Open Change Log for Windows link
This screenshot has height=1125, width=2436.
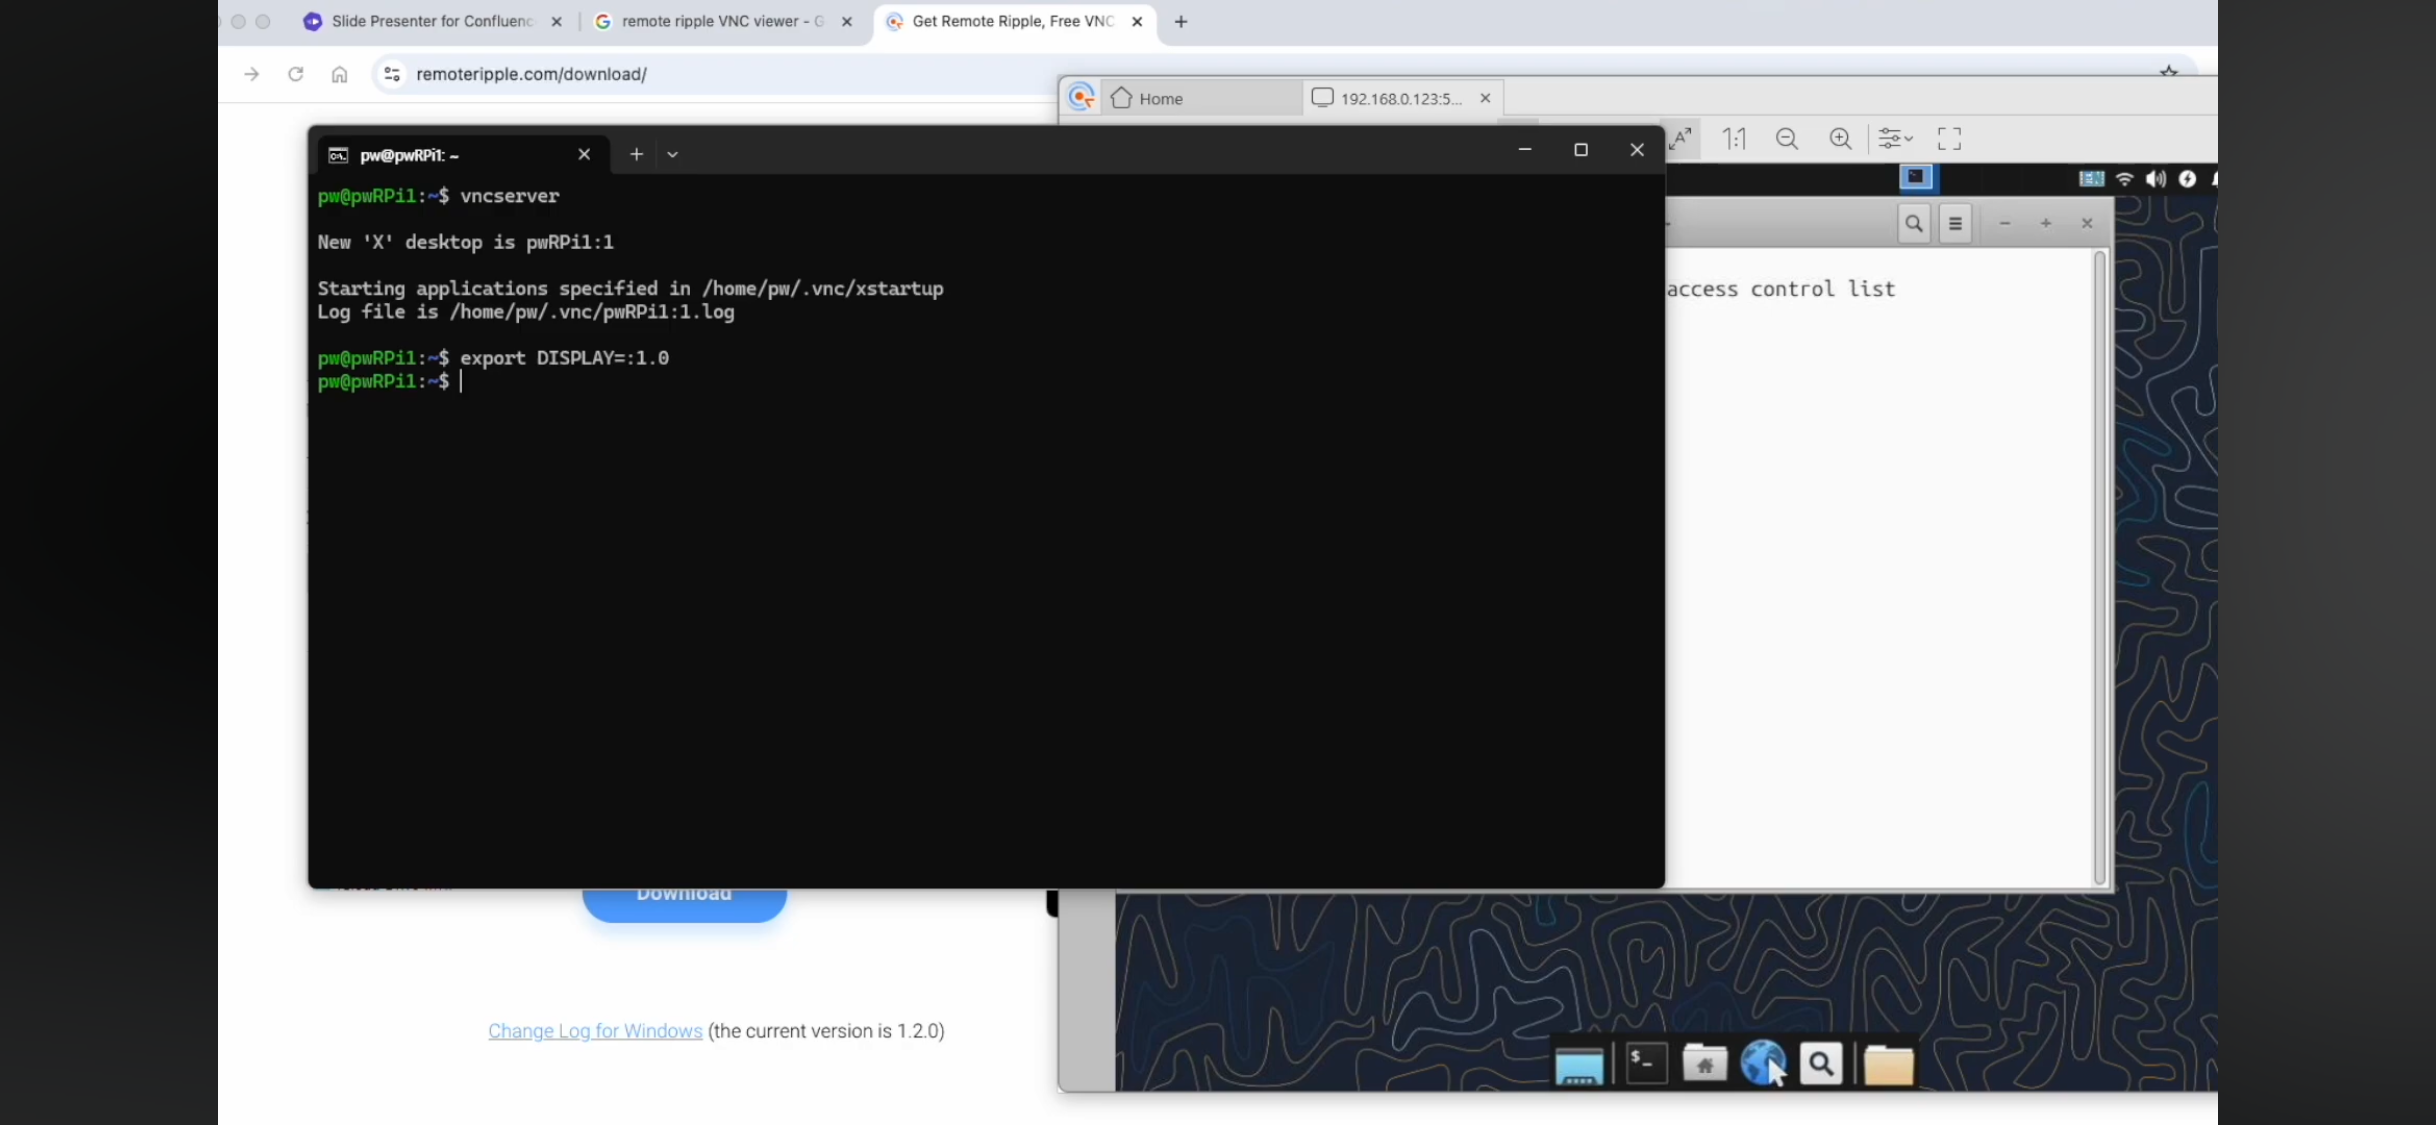(x=595, y=1030)
